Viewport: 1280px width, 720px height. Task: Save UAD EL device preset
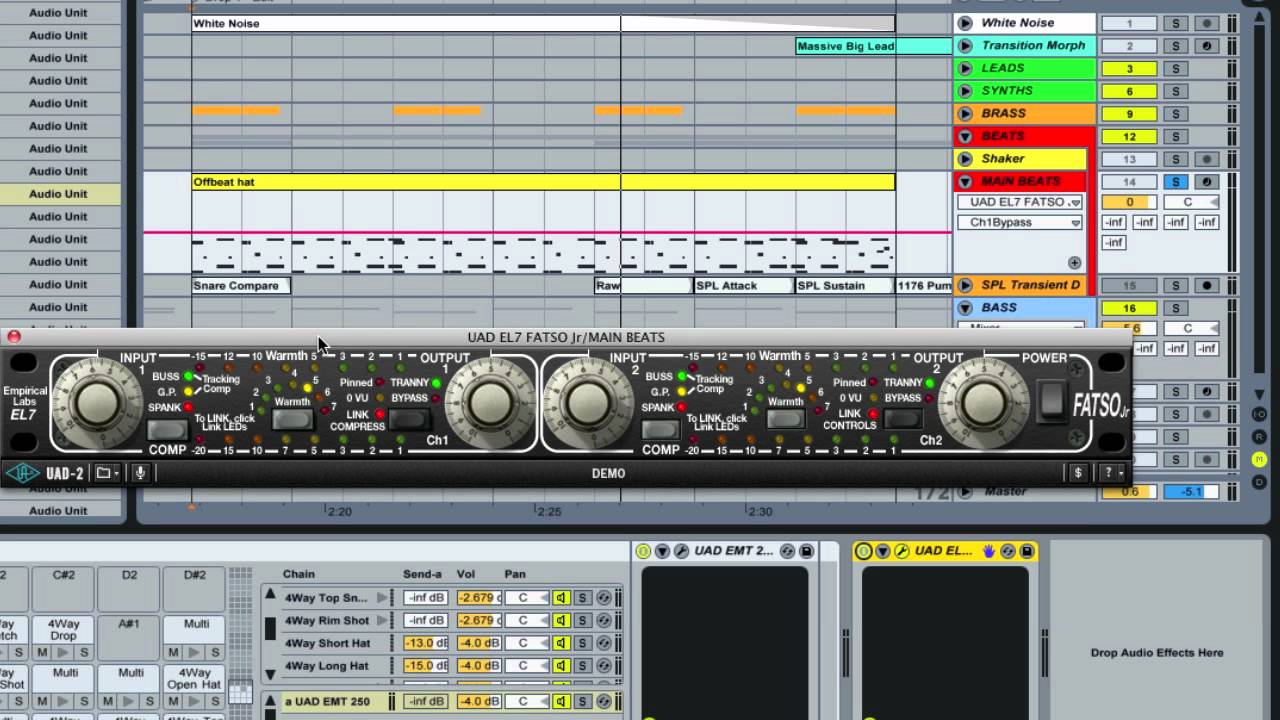(1026, 551)
